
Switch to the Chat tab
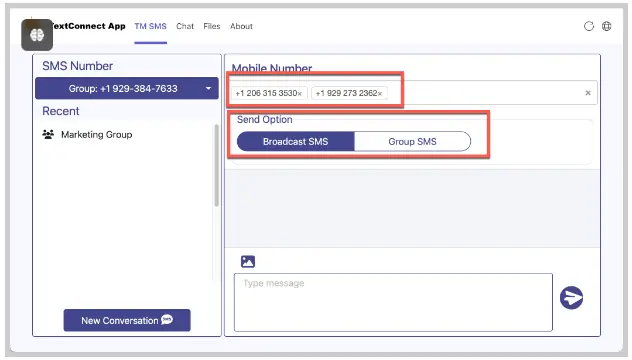click(x=185, y=27)
